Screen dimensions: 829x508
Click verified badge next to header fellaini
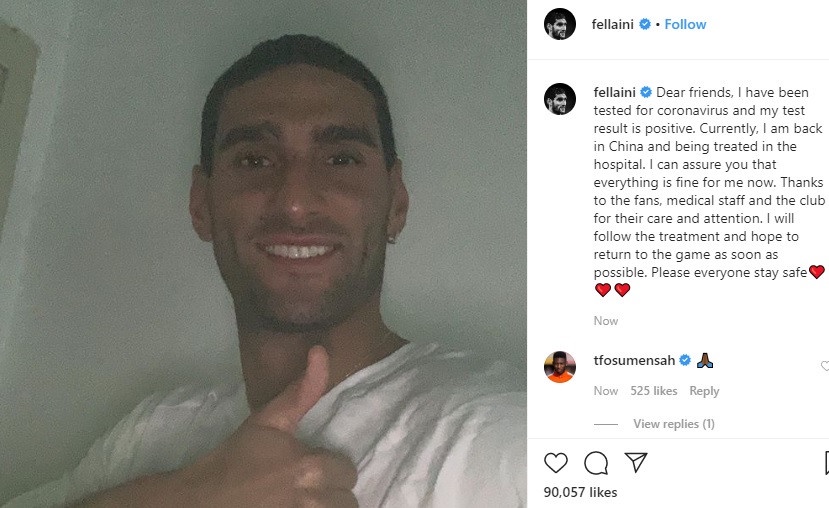tap(644, 24)
